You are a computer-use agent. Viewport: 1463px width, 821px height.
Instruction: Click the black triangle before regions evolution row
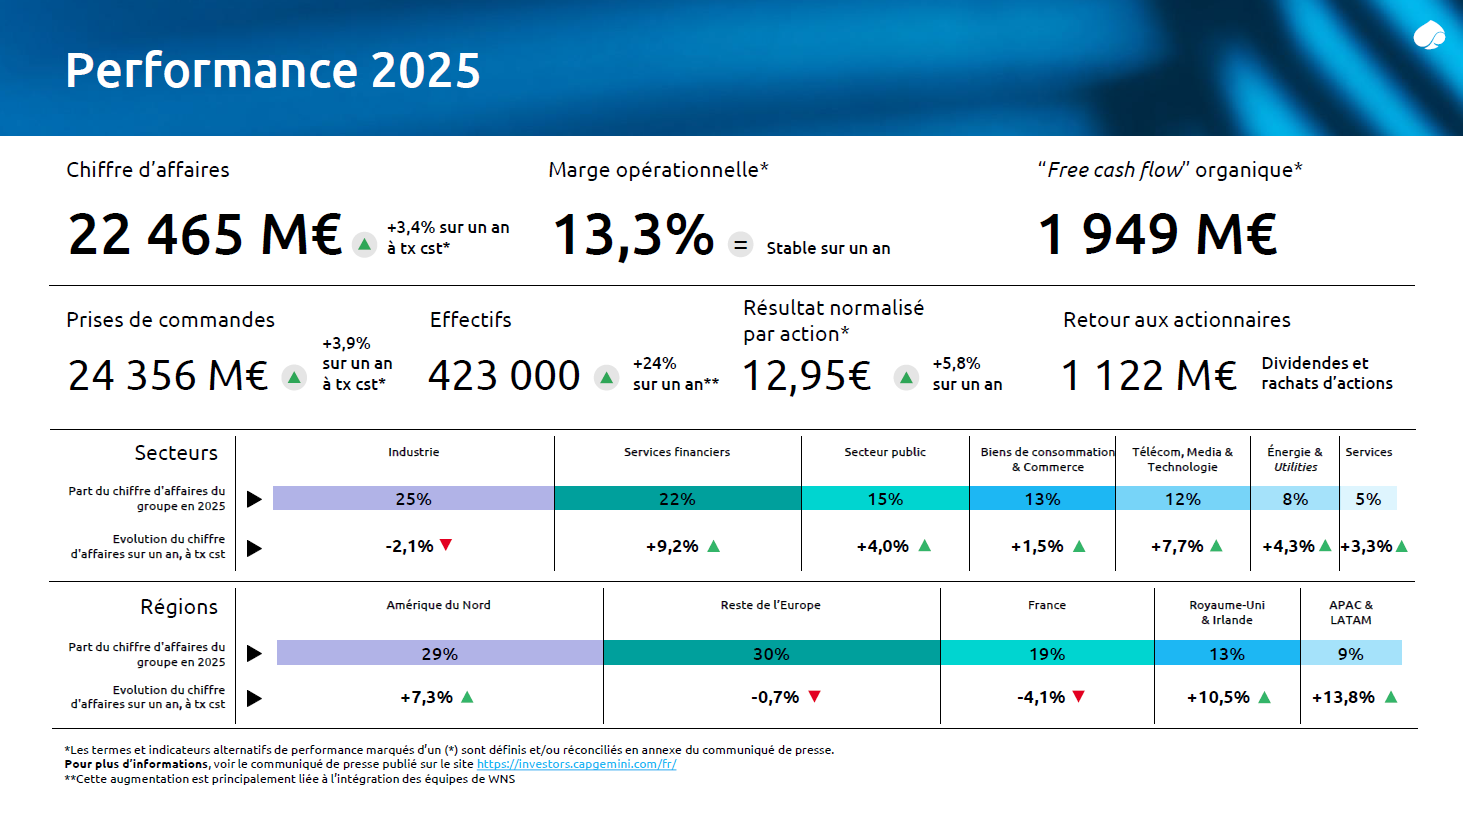[x=256, y=697]
